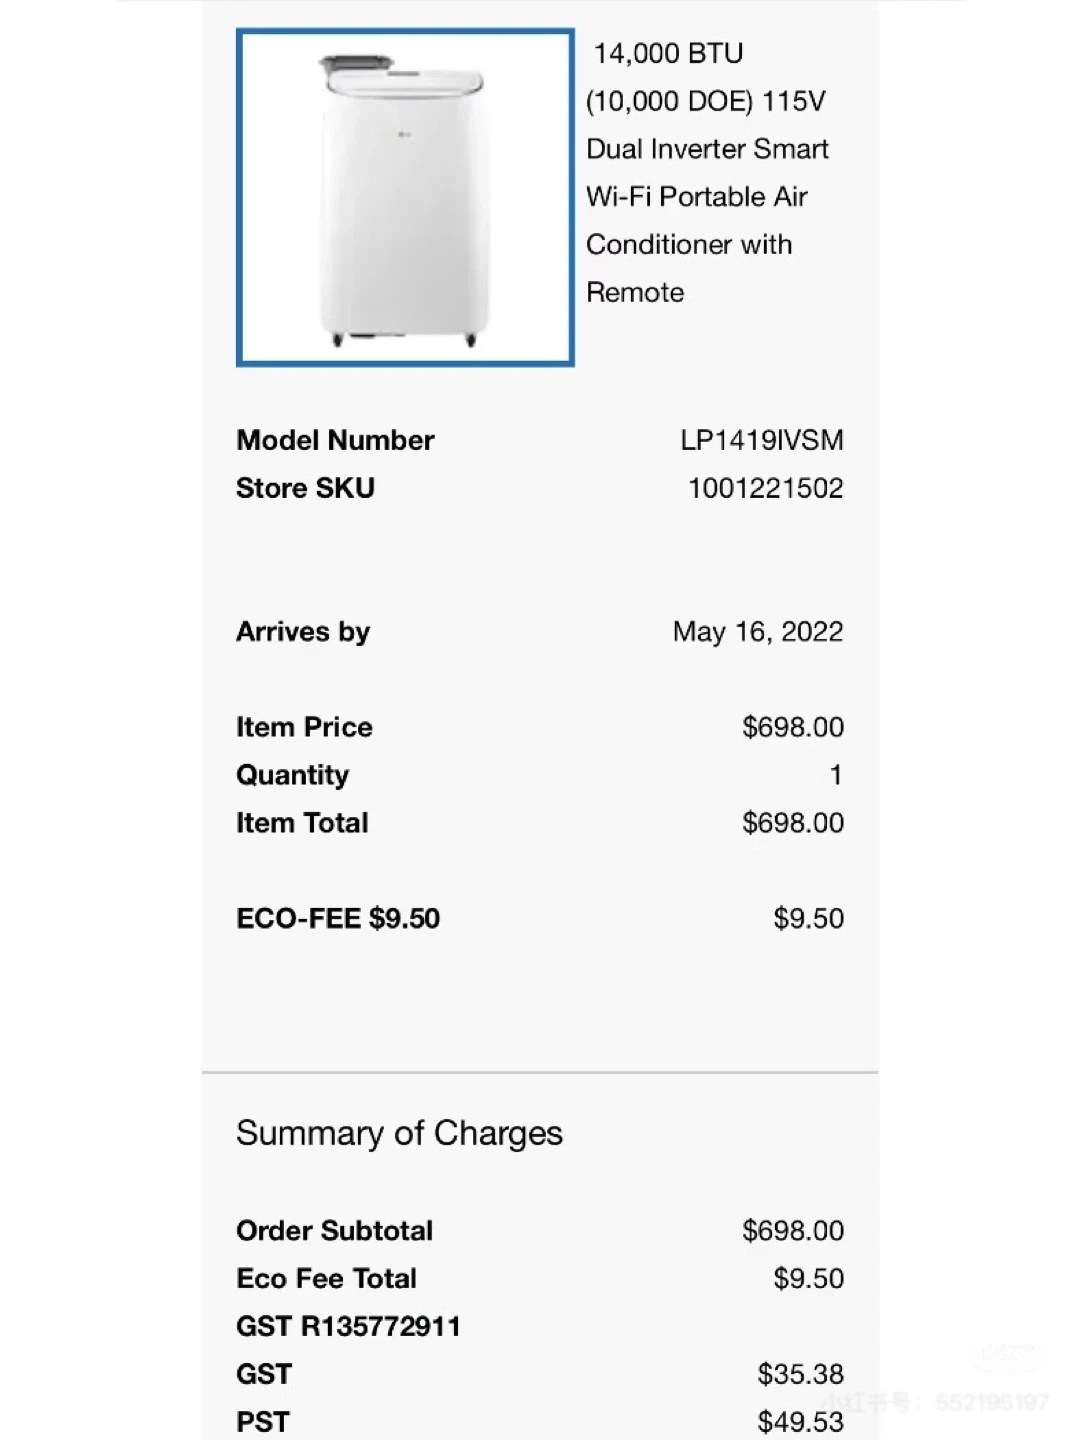Select the Model Number label
This screenshot has height=1440, width=1081.
click(335, 440)
